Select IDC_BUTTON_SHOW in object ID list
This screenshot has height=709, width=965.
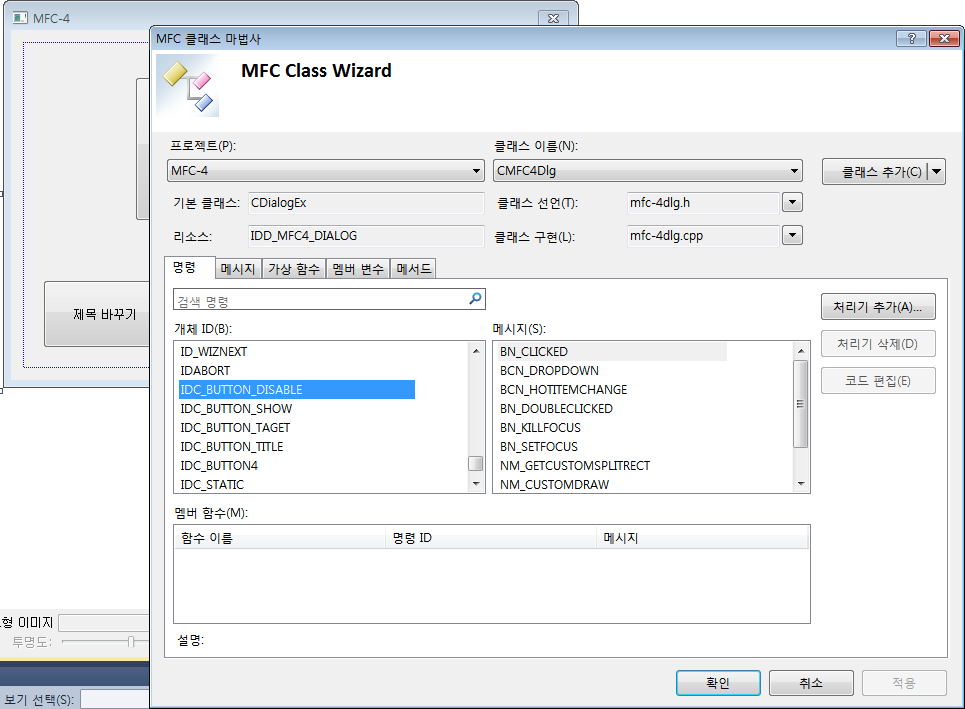pyautogui.click(x=236, y=409)
